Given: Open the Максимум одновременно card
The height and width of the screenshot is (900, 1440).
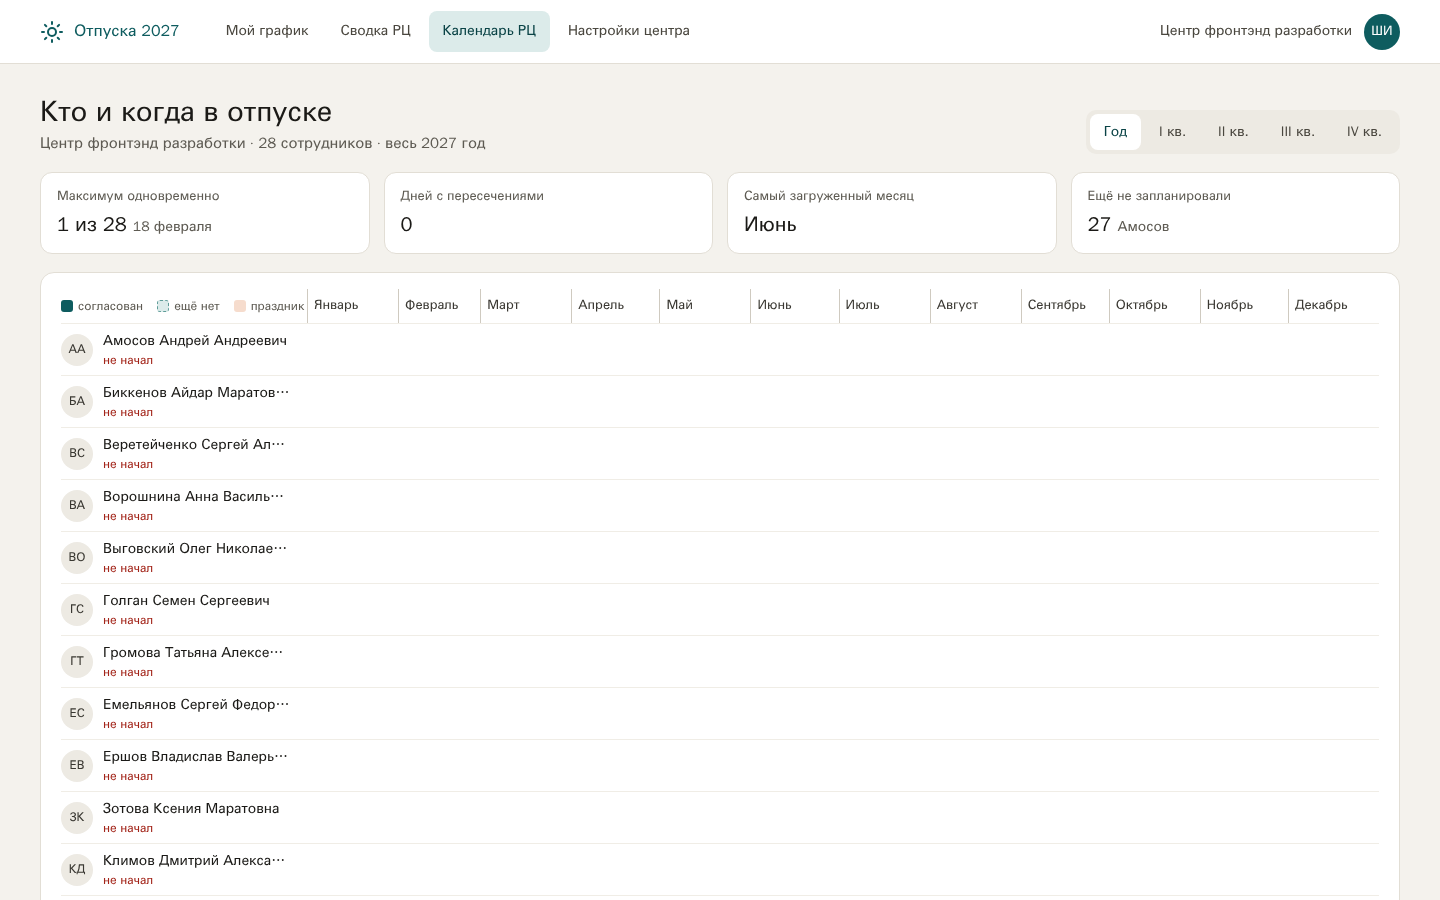Looking at the screenshot, I should point(205,213).
